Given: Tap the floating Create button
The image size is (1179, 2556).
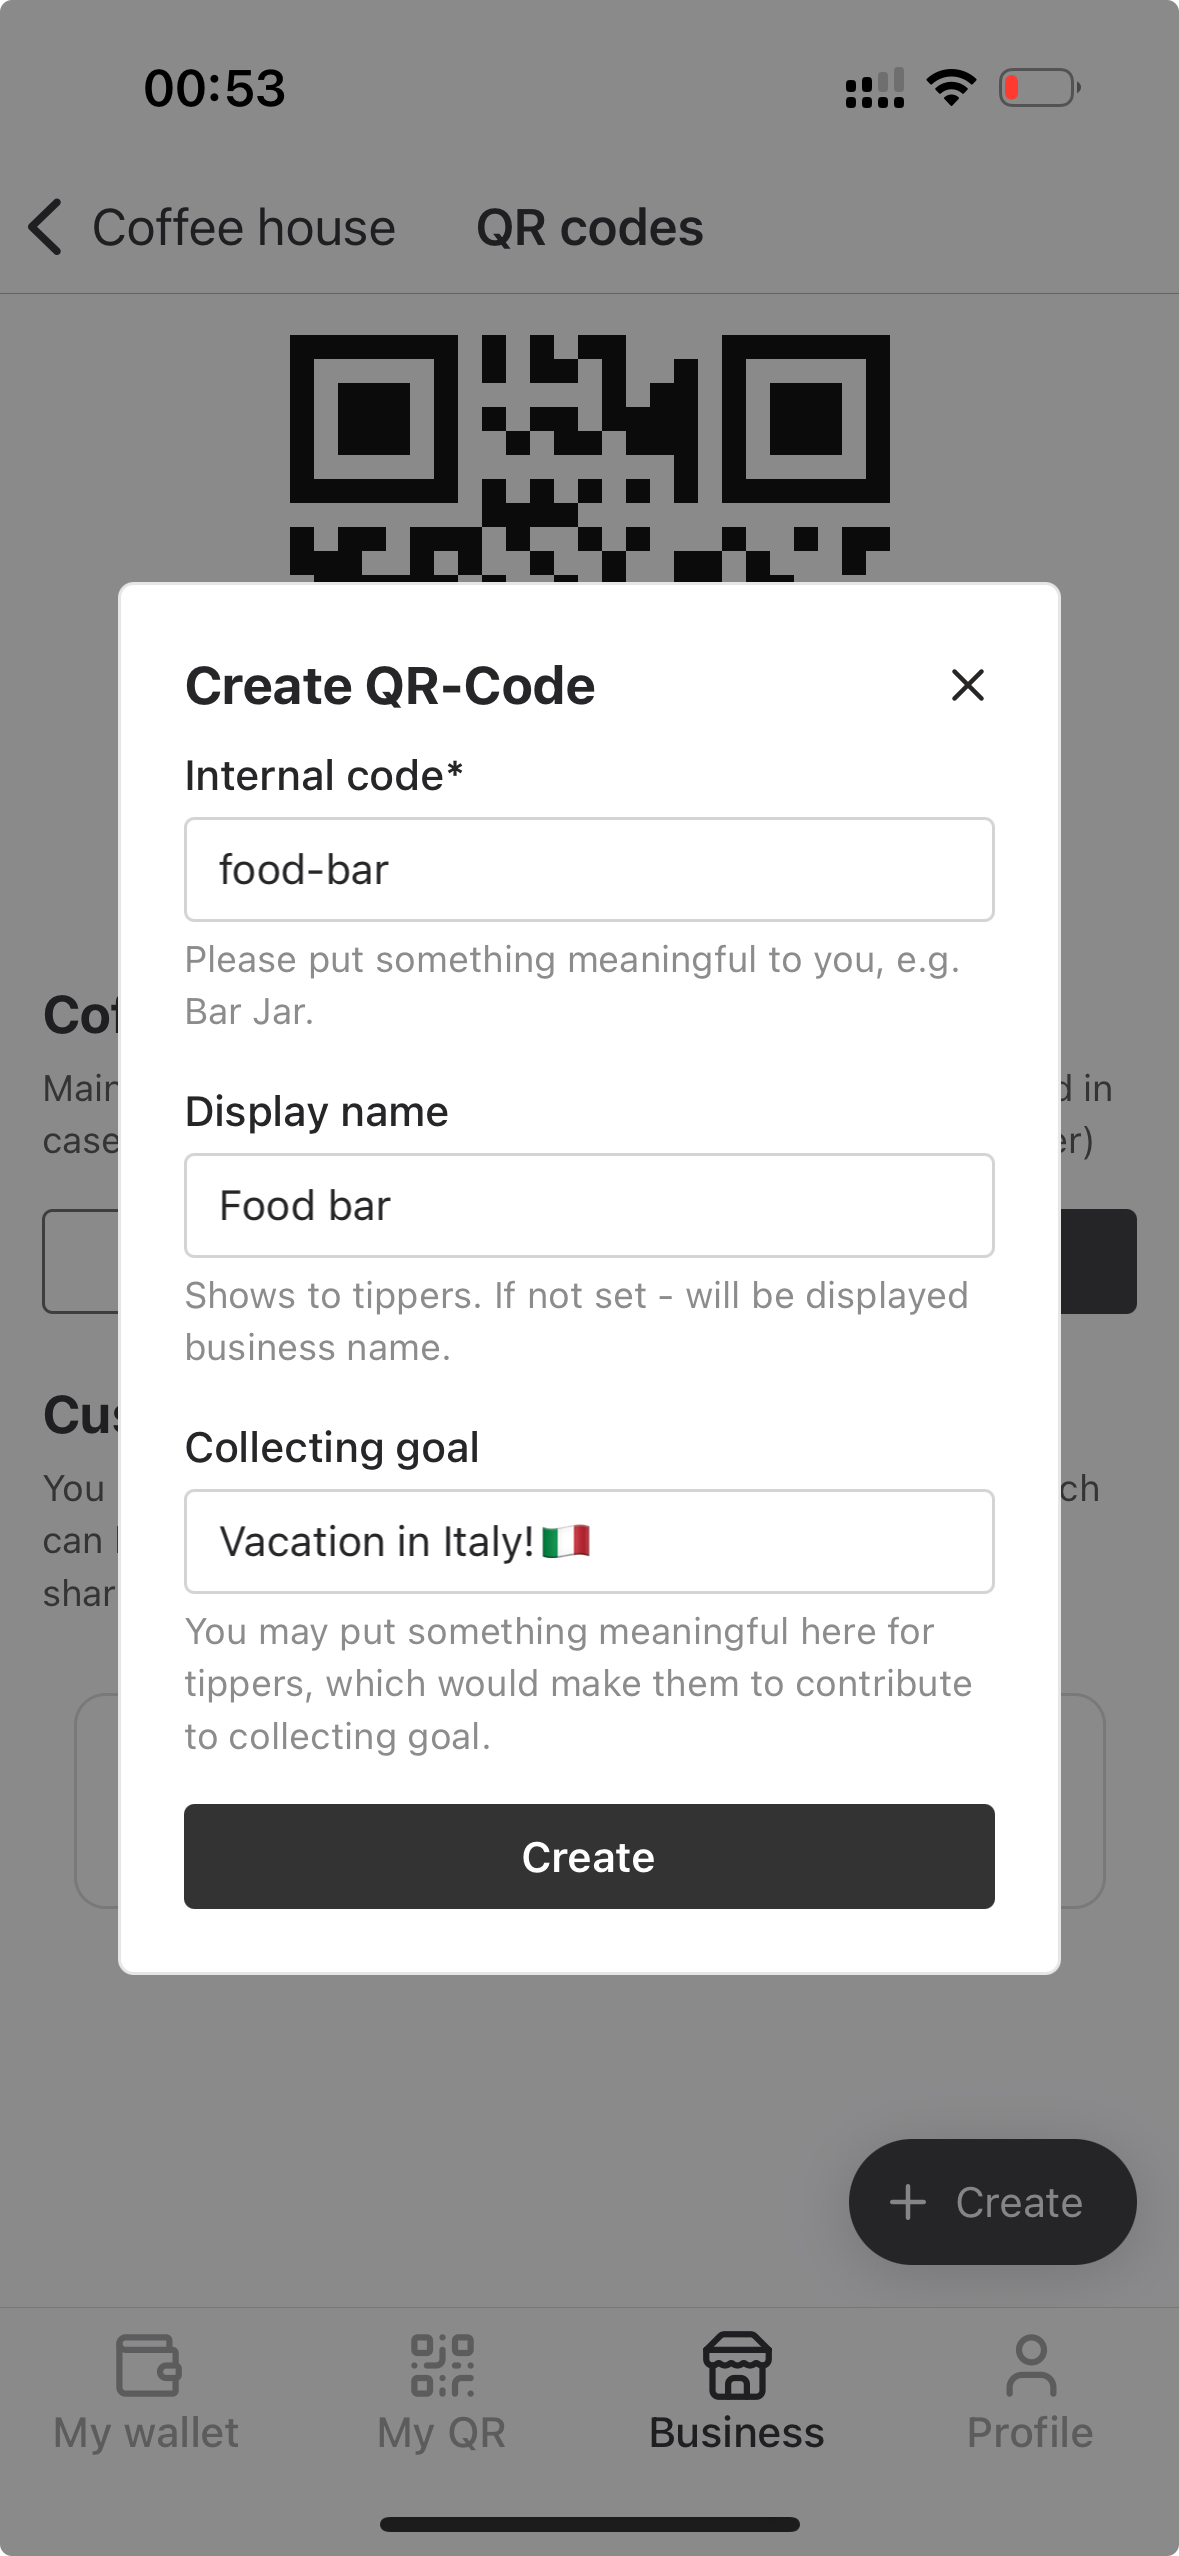Looking at the screenshot, I should [x=991, y=2201].
